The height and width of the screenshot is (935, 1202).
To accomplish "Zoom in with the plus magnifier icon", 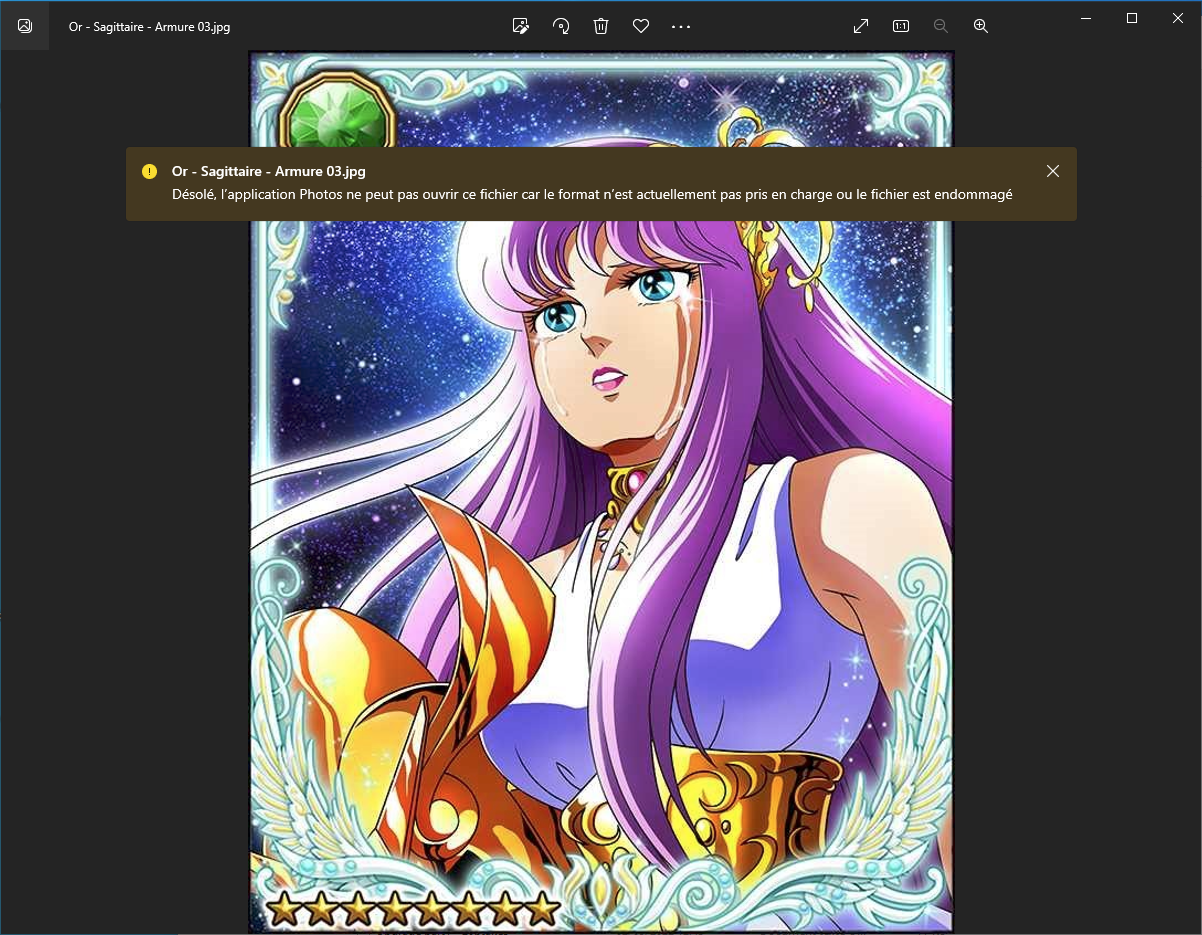I will click(x=981, y=26).
